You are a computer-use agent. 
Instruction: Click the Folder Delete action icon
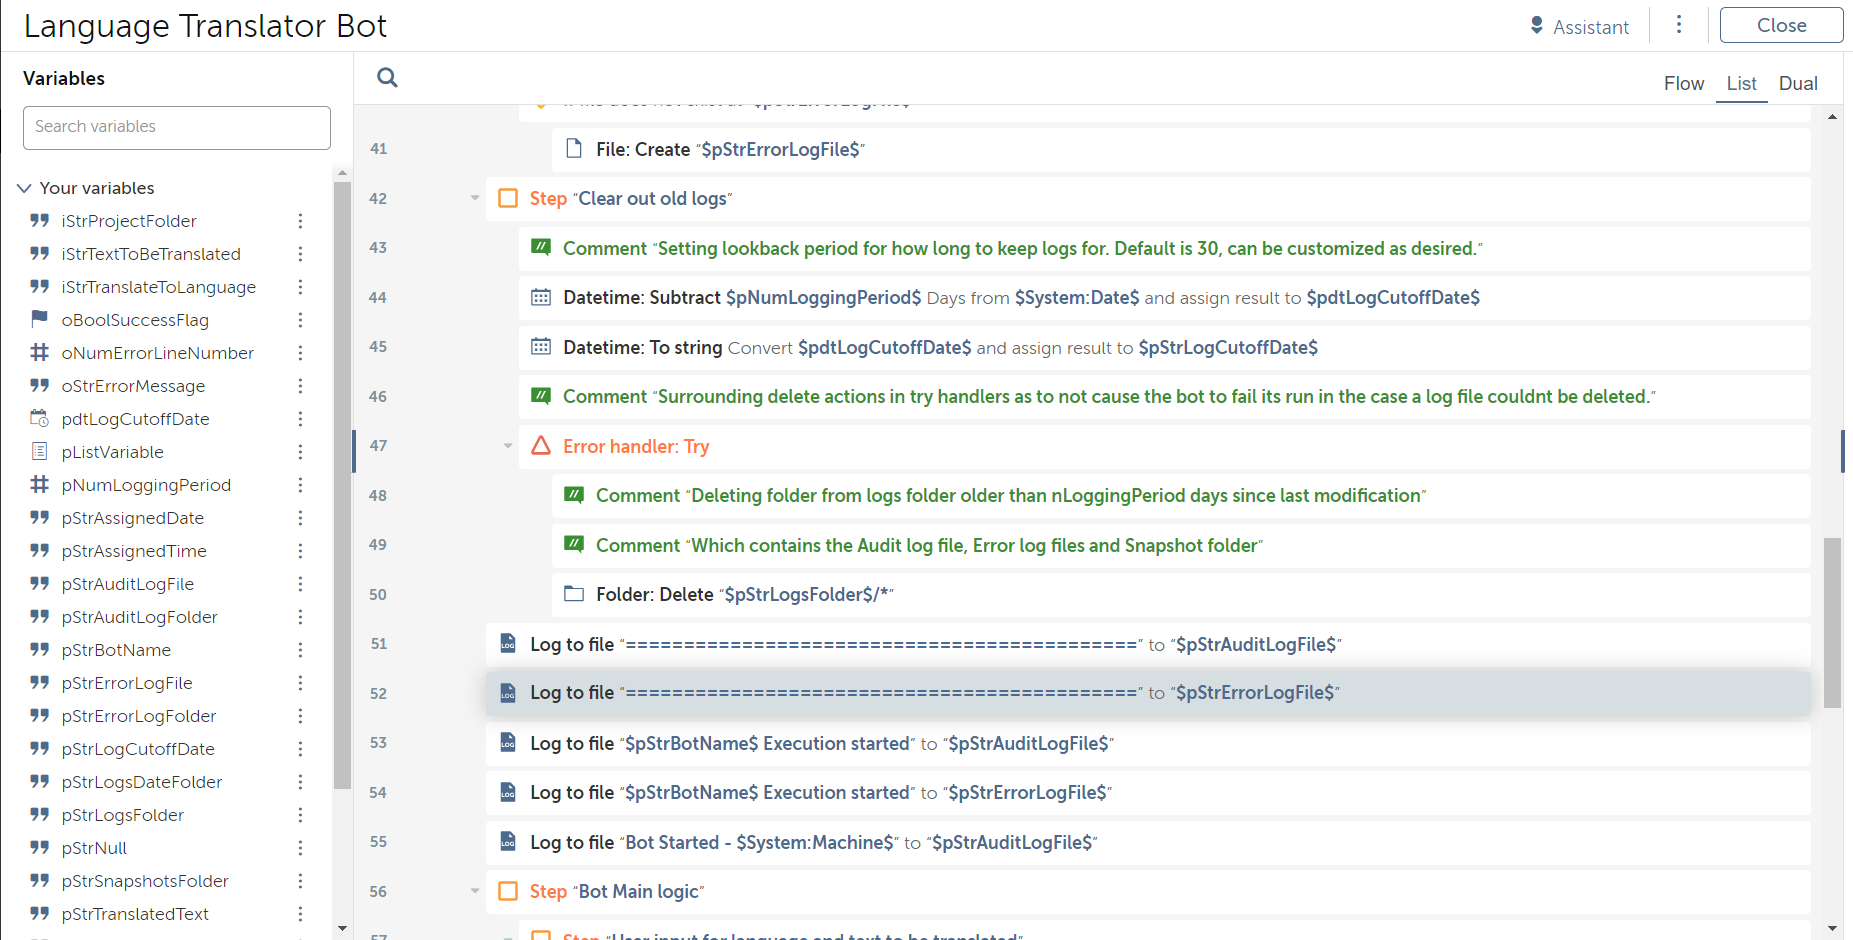coord(574,594)
